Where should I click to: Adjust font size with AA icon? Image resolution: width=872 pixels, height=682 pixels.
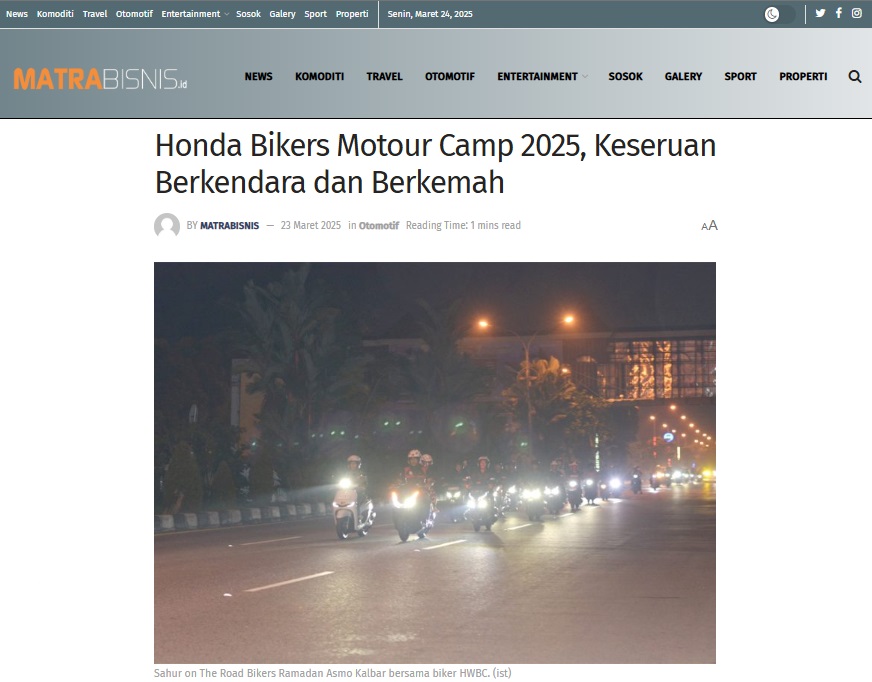pos(709,225)
